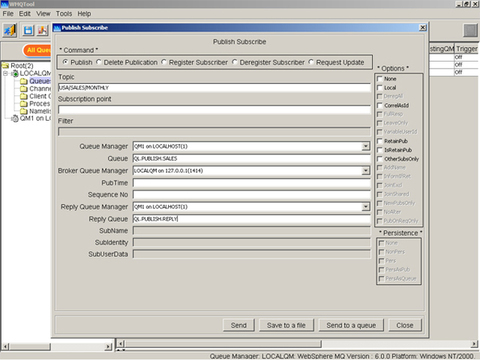Enable the RetainPub option checkbox
The image size is (480, 360).
pyautogui.click(x=380, y=141)
